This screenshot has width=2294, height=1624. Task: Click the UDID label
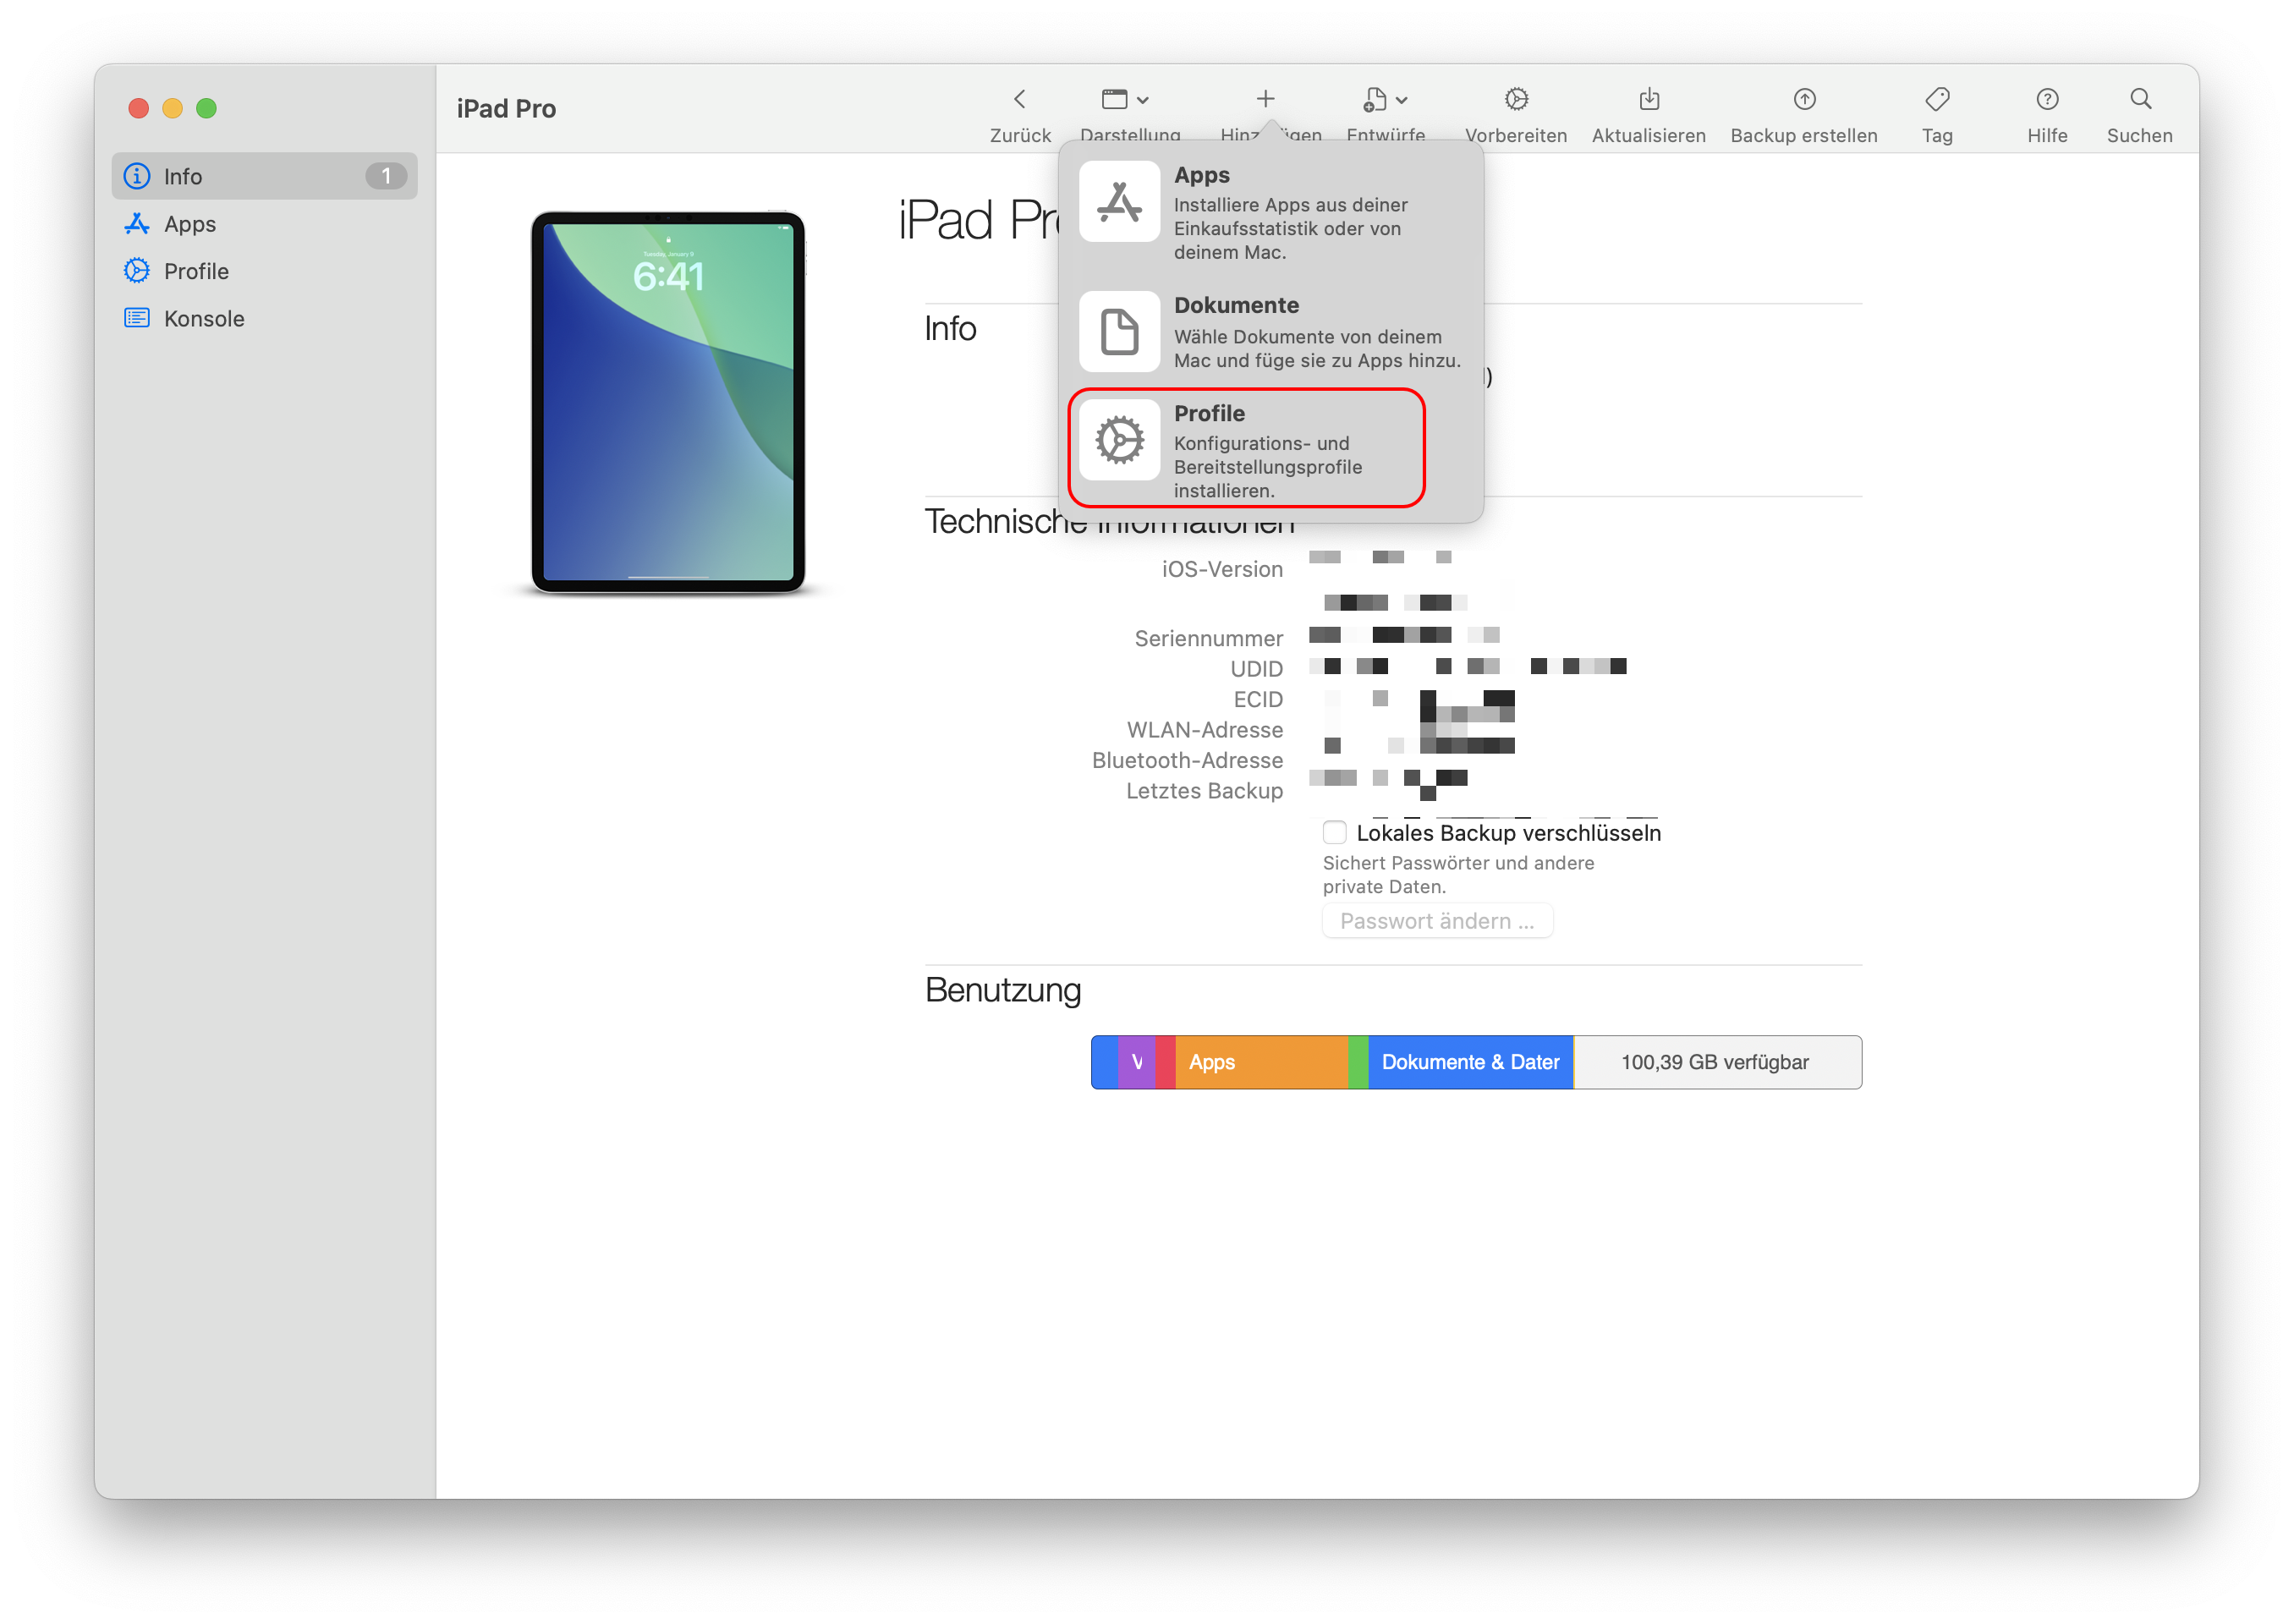[x=1256, y=668]
